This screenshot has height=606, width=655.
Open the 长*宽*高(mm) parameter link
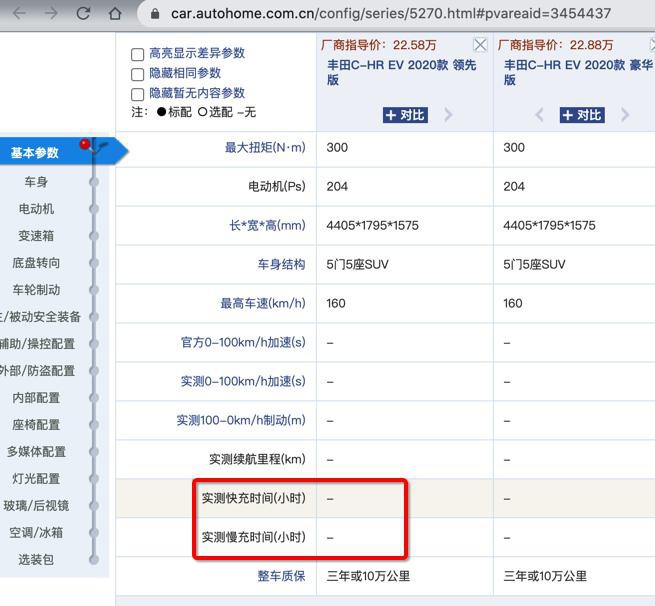pyautogui.click(x=267, y=226)
